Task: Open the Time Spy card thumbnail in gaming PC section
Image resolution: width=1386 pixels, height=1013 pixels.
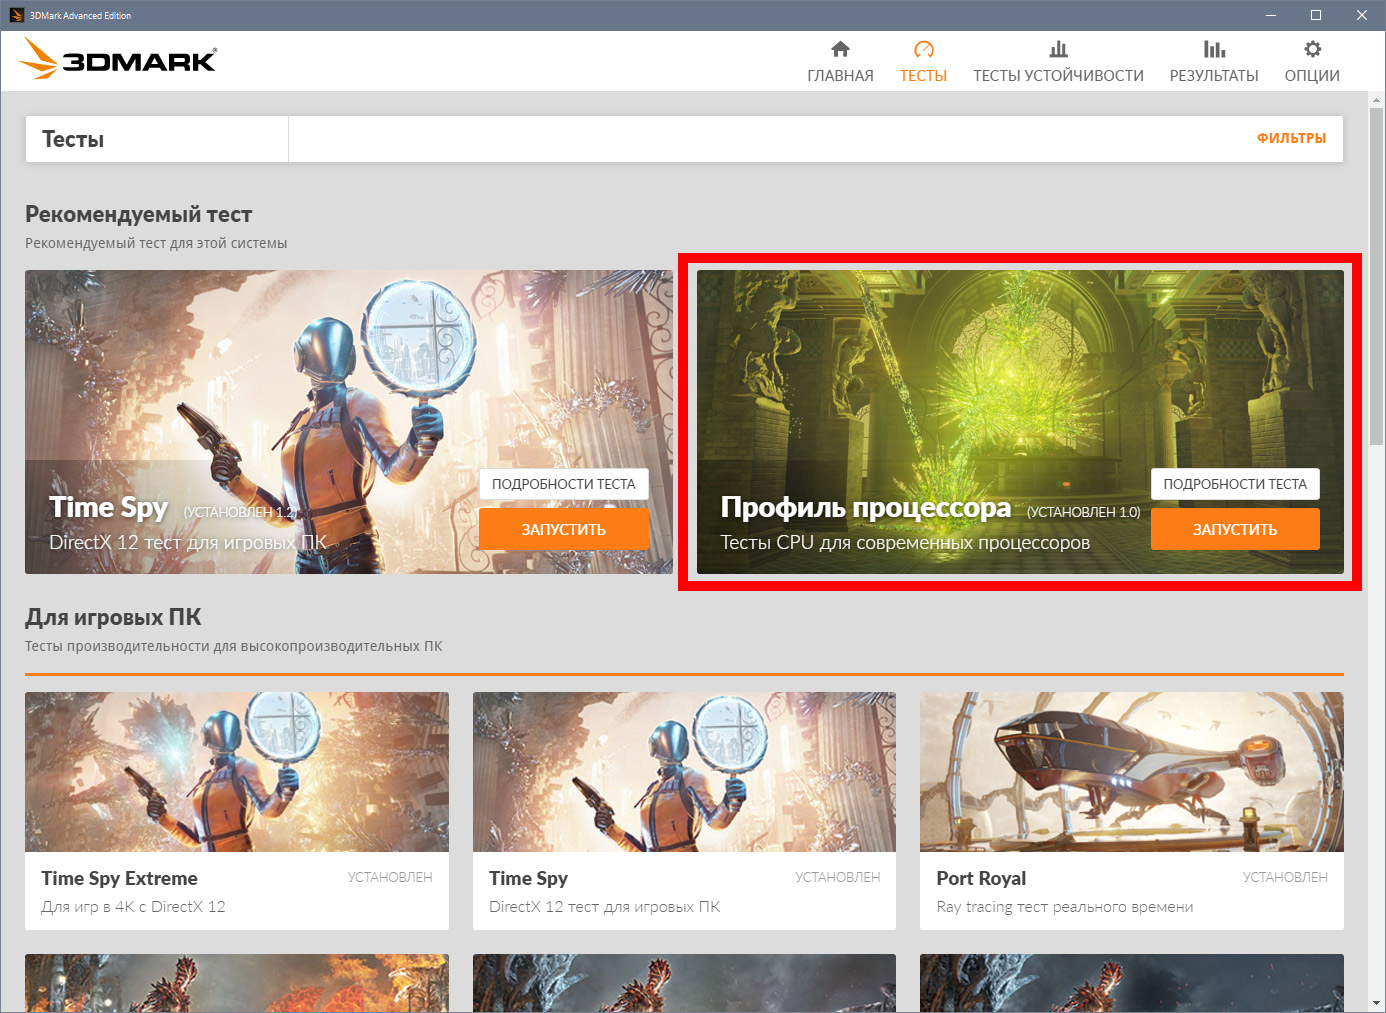Action: [x=684, y=772]
